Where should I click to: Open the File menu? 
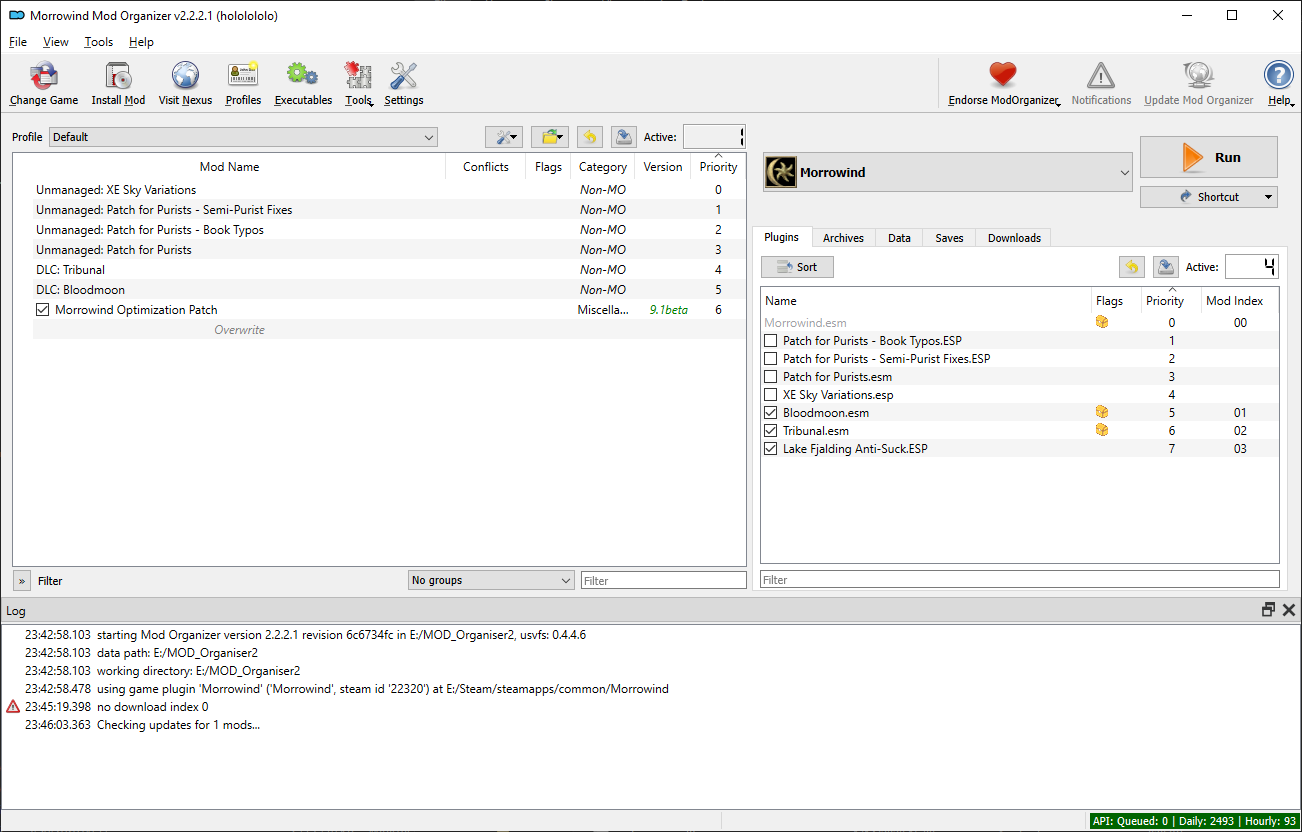18,42
